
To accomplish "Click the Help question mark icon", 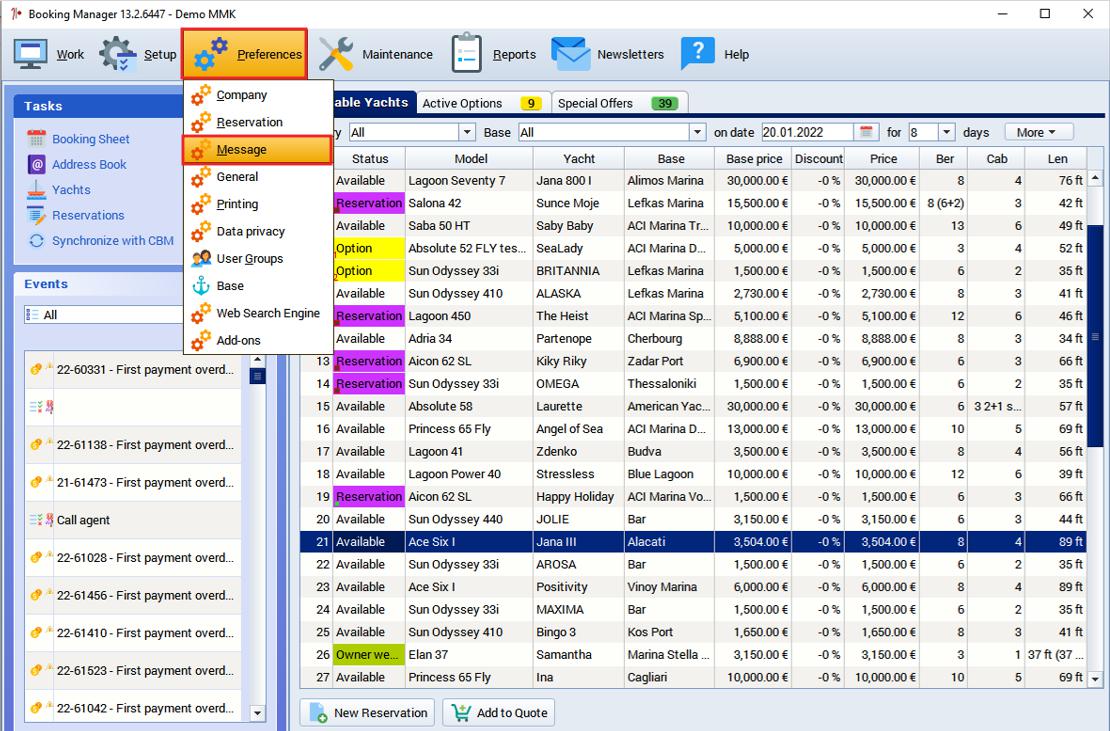I will [697, 54].
